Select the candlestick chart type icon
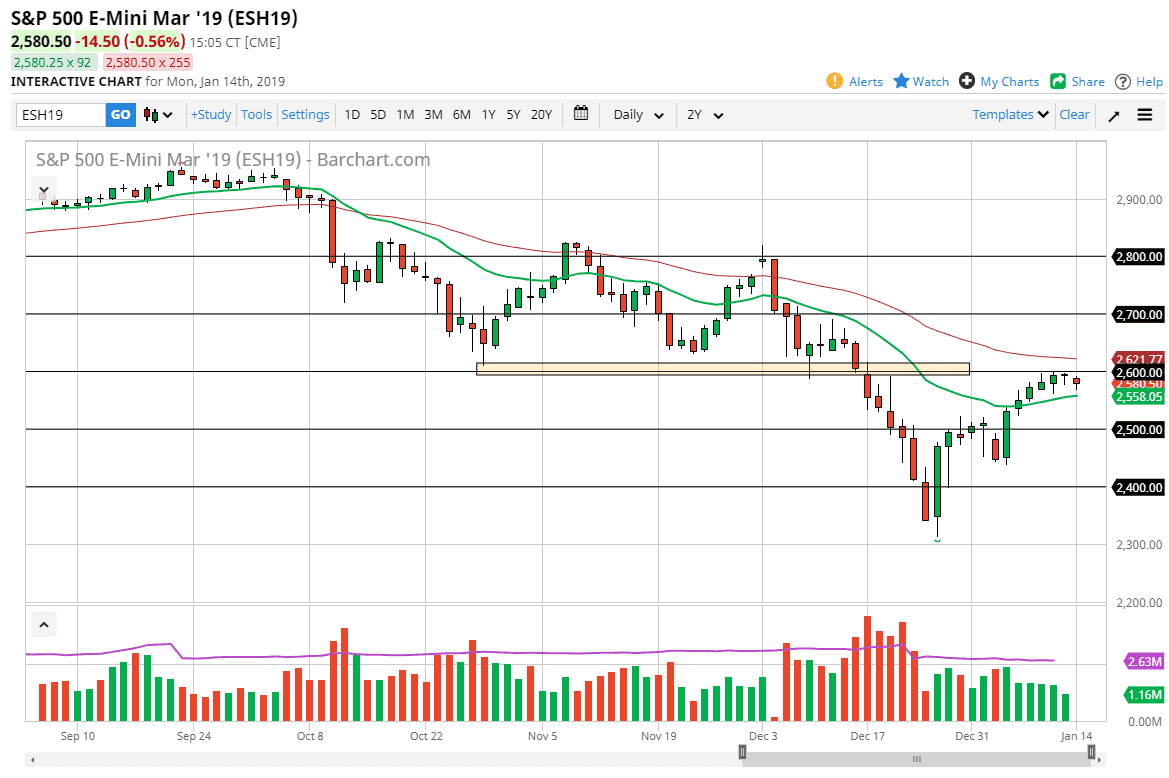 coord(152,115)
